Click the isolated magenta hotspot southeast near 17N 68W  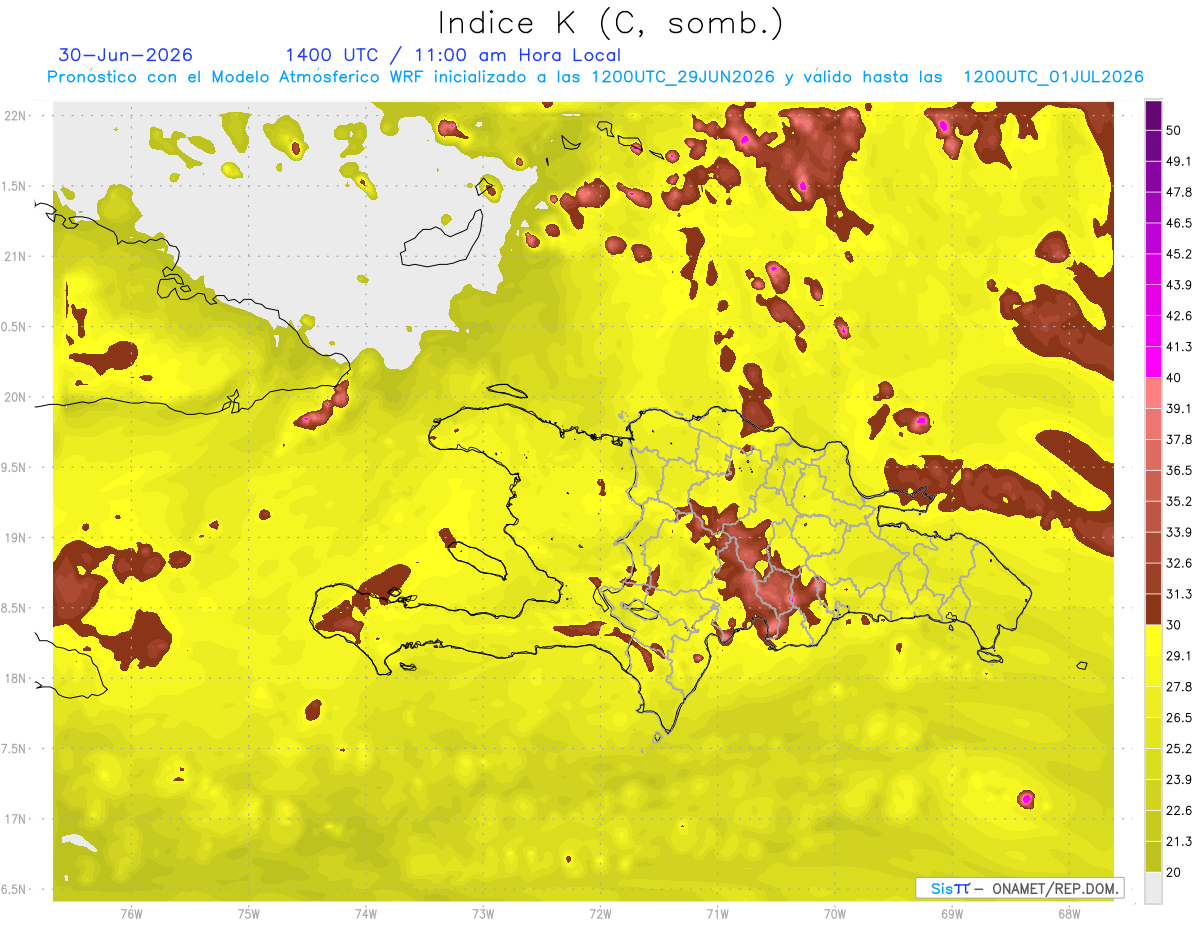pos(1026,798)
